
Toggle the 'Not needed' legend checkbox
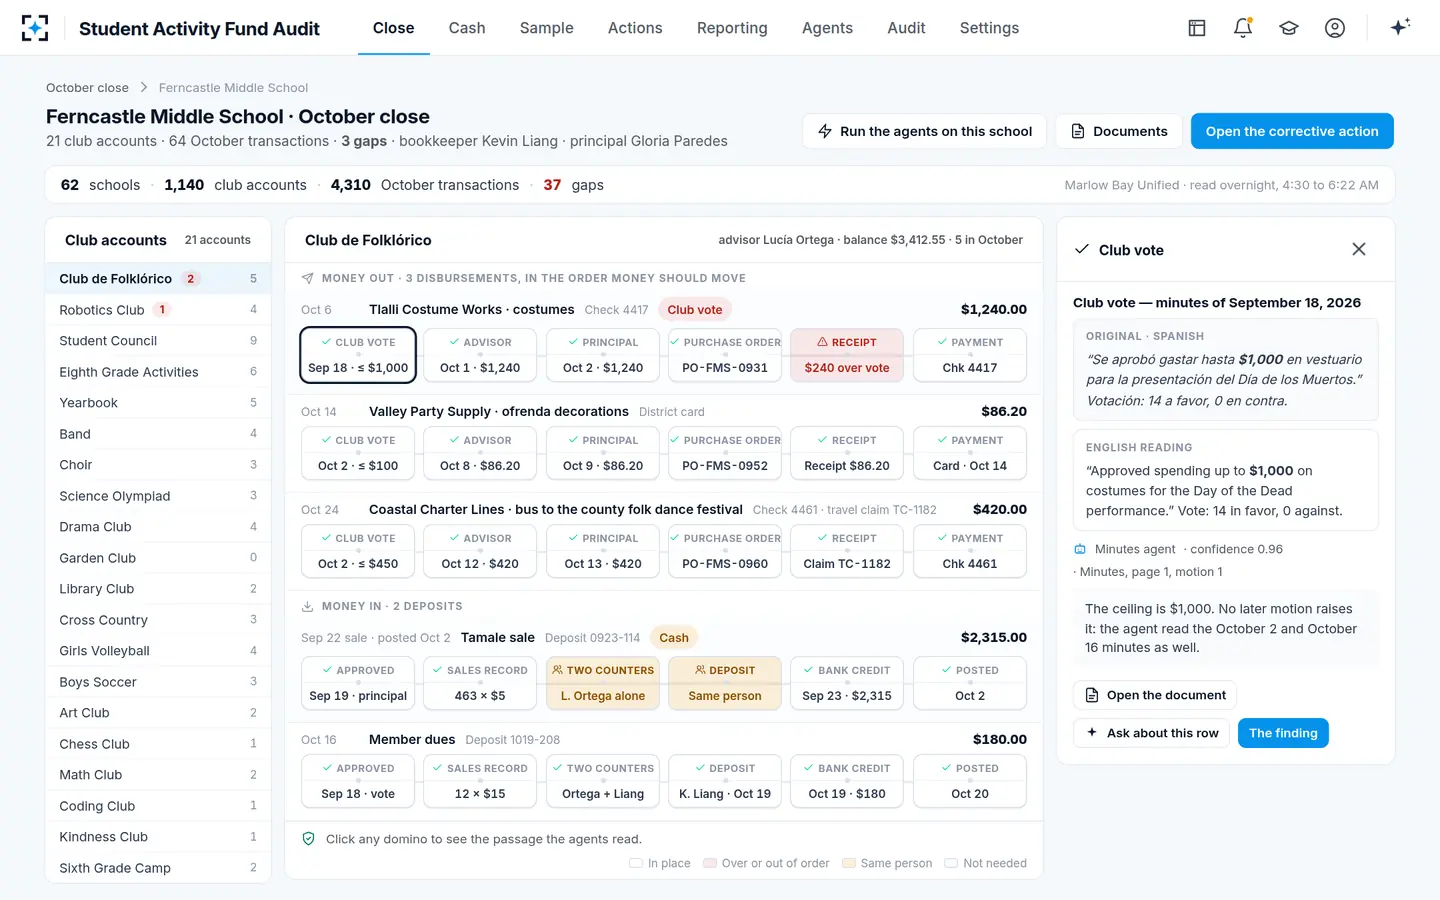pos(951,863)
